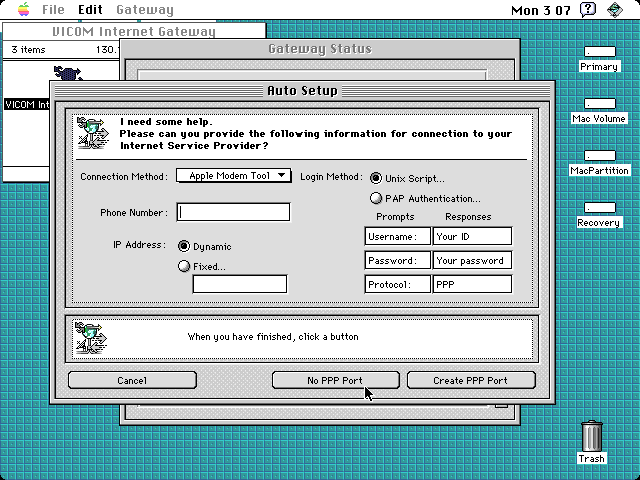Viewport: 640px width, 480px height.
Task: Click the Username prompt field
Action: coord(397,236)
